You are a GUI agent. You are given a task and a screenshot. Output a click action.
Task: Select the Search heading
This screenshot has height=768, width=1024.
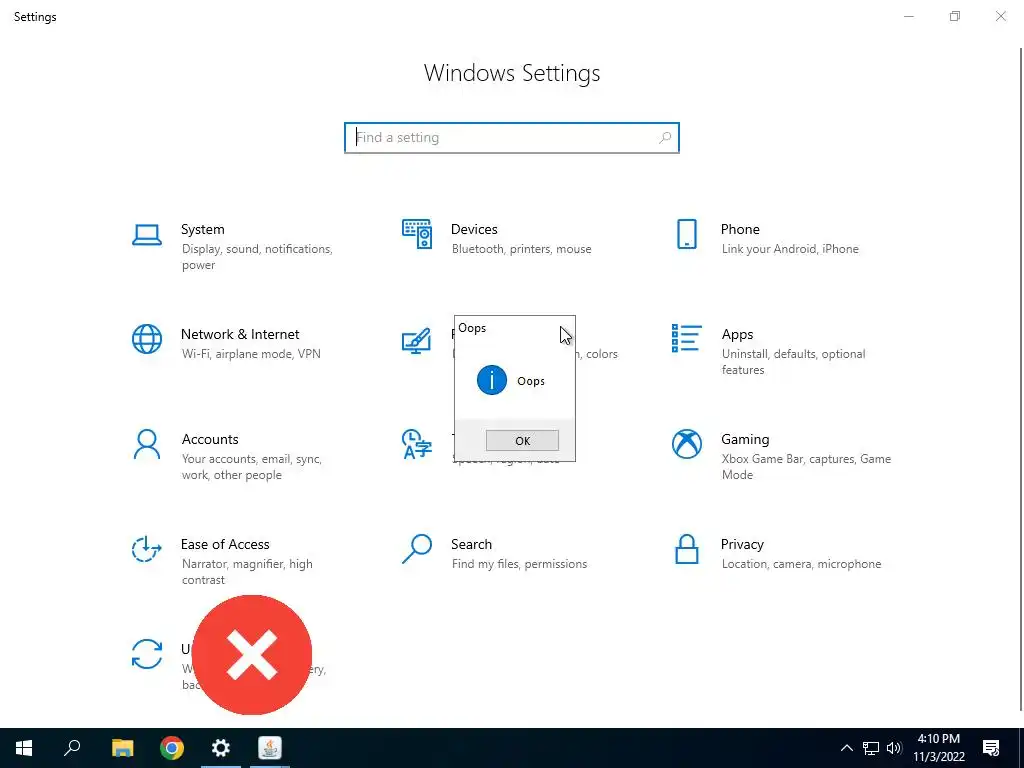pyautogui.click(x=471, y=544)
